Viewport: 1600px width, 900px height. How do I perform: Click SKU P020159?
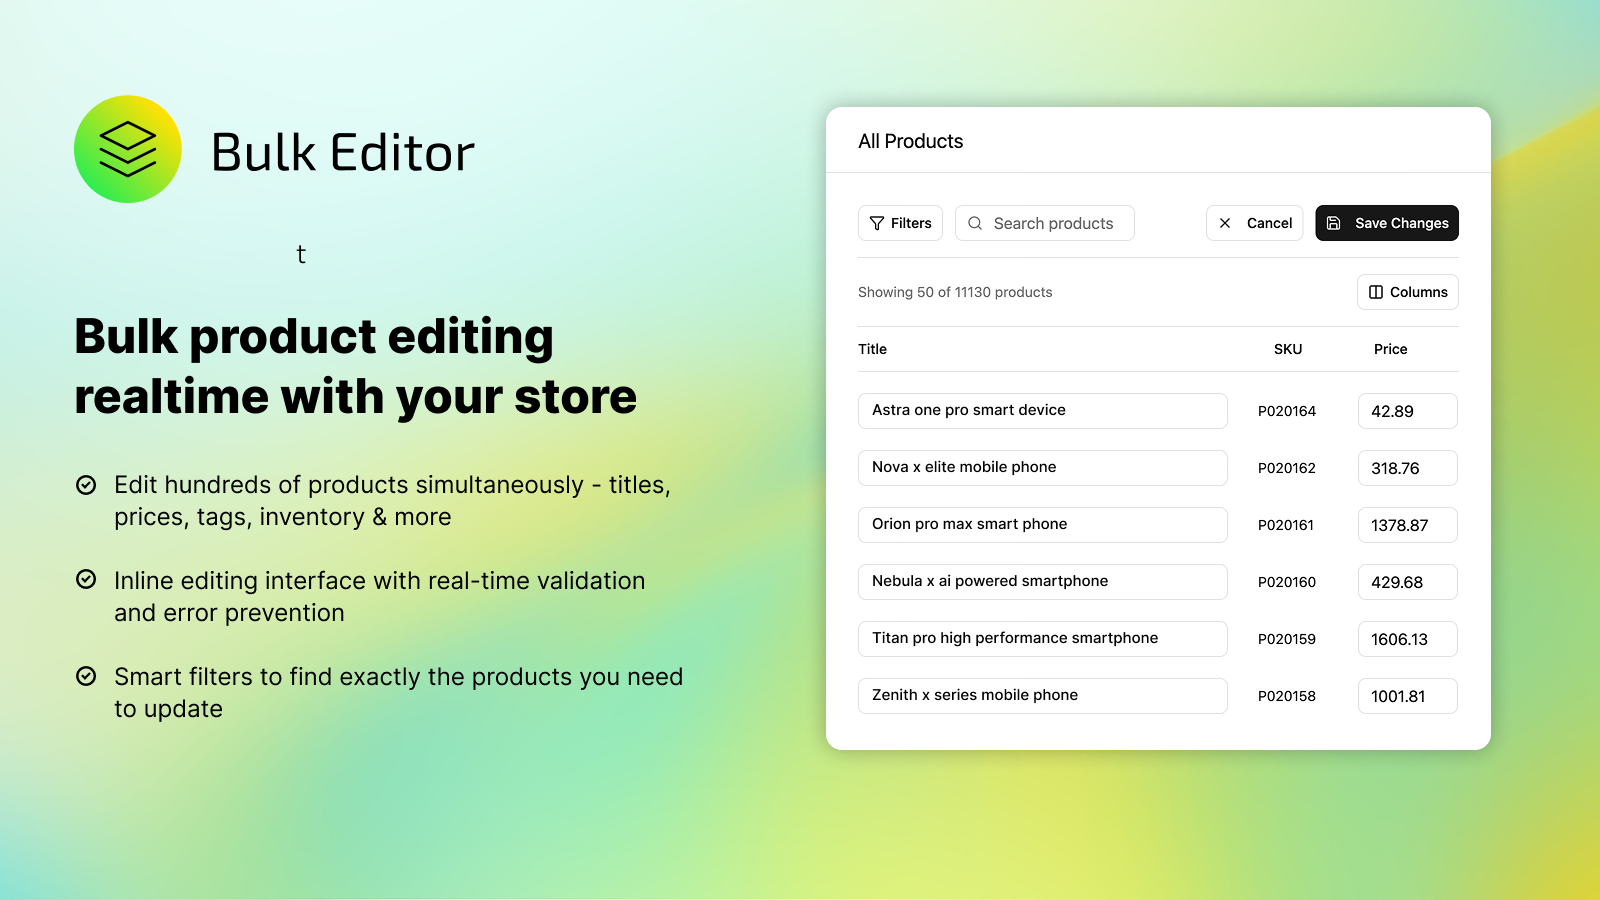click(x=1287, y=639)
